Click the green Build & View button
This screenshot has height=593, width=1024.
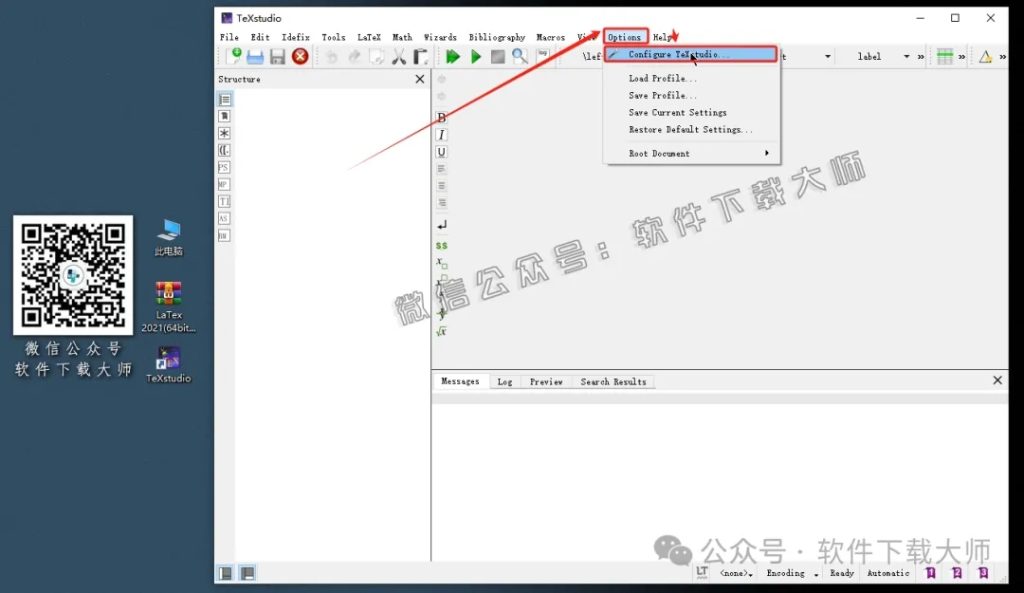pyautogui.click(x=453, y=57)
